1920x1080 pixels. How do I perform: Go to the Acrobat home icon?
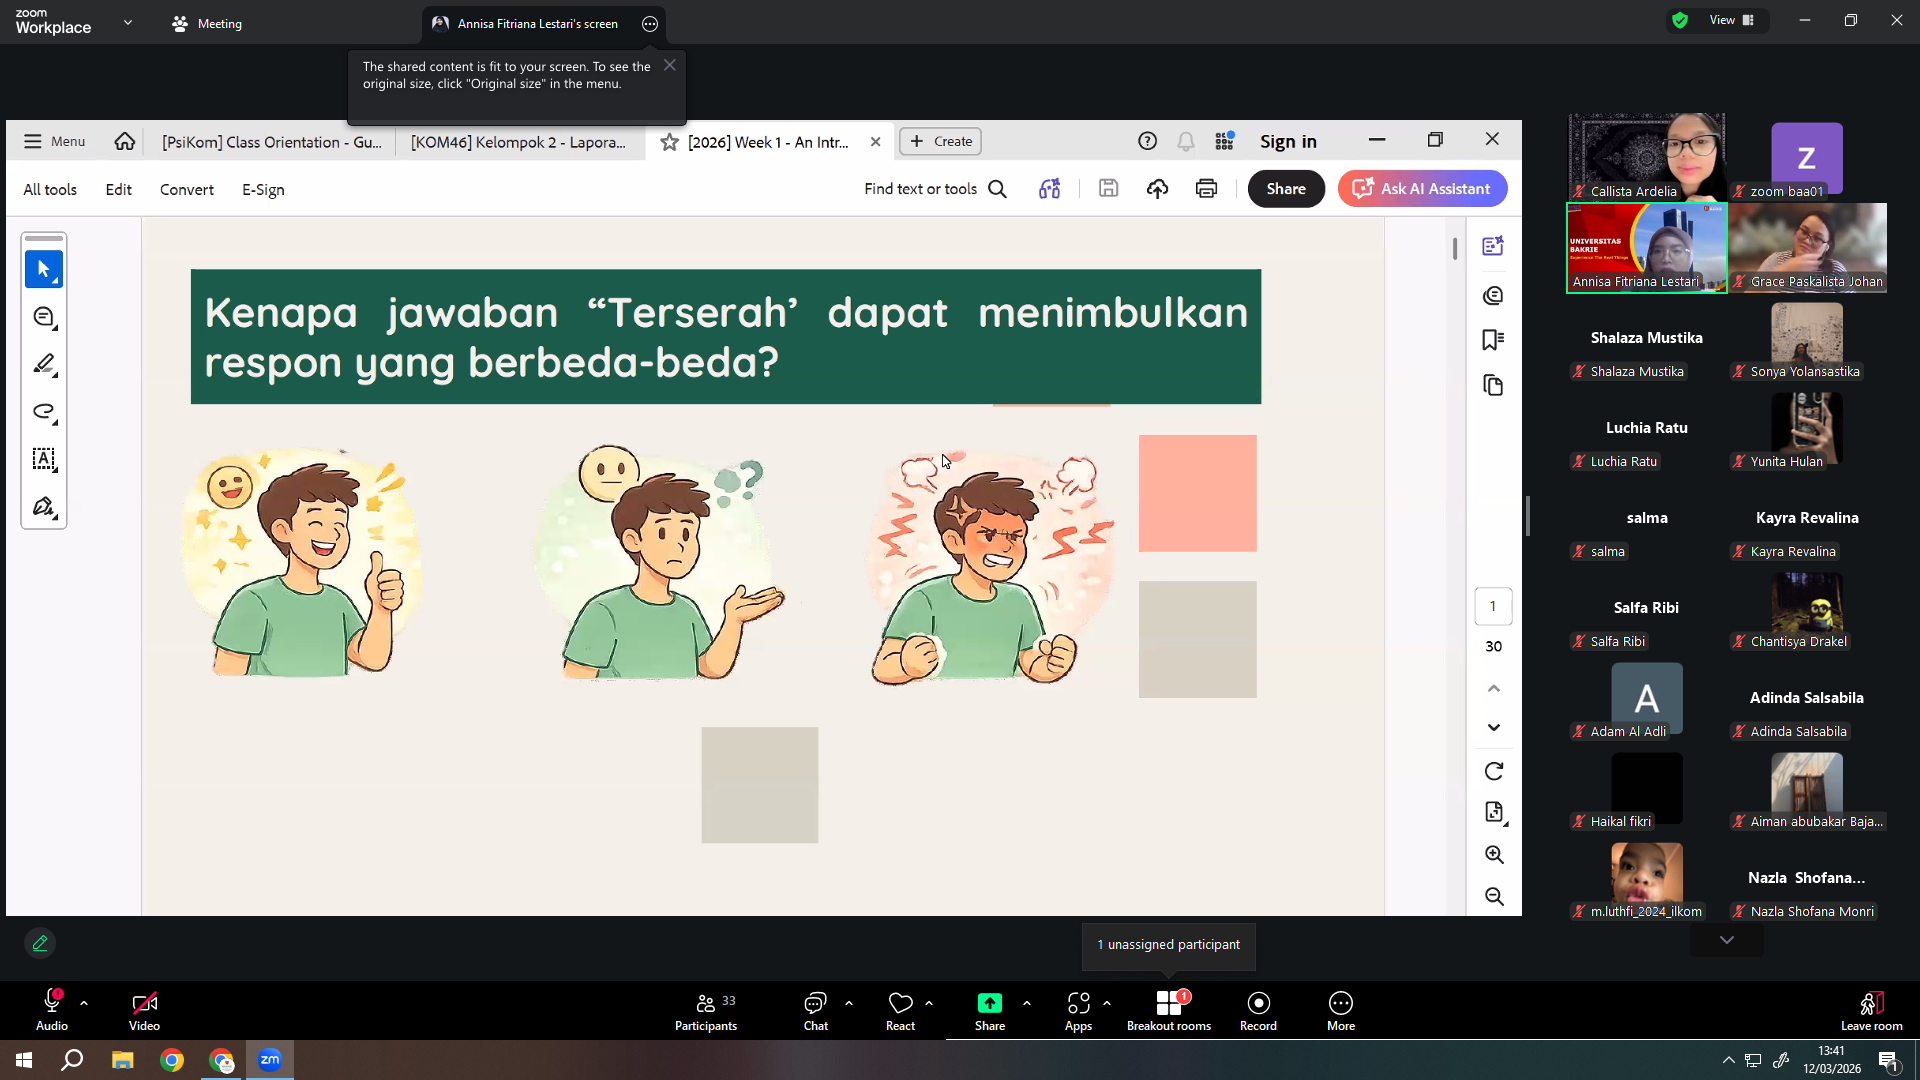click(x=125, y=141)
